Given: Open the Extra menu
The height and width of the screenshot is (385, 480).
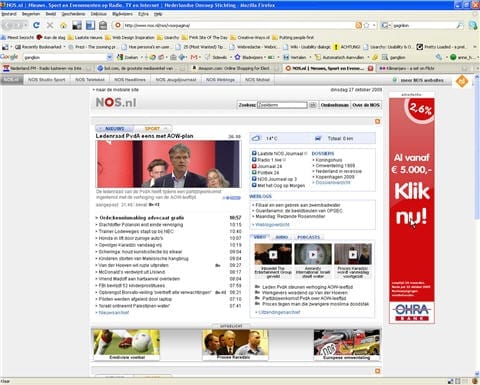Looking at the screenshot, I should (x=143, y=14).
